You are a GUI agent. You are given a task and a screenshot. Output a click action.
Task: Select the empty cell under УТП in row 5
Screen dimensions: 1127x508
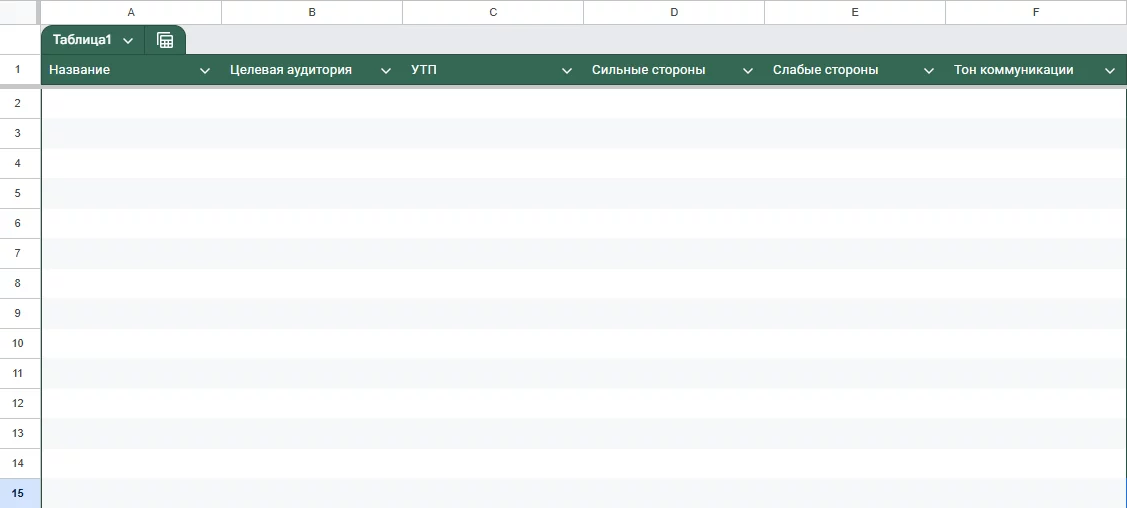(x=493, y=193)
